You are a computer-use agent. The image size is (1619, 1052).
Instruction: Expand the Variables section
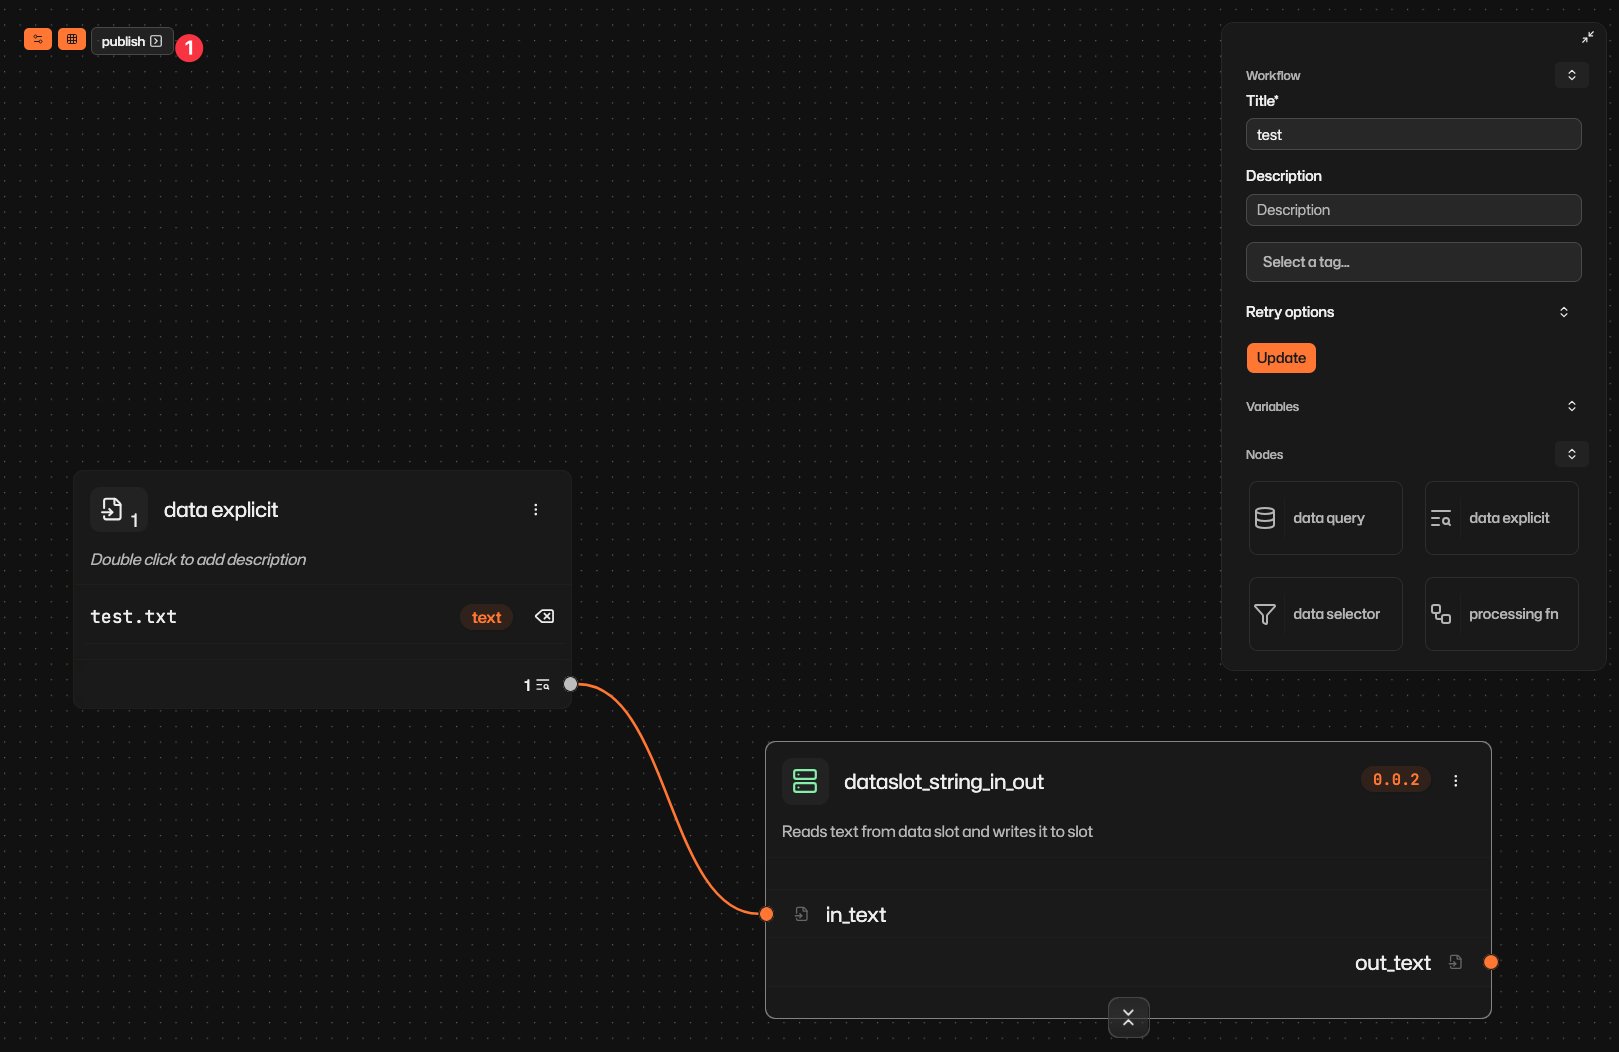click(1571, 406)
